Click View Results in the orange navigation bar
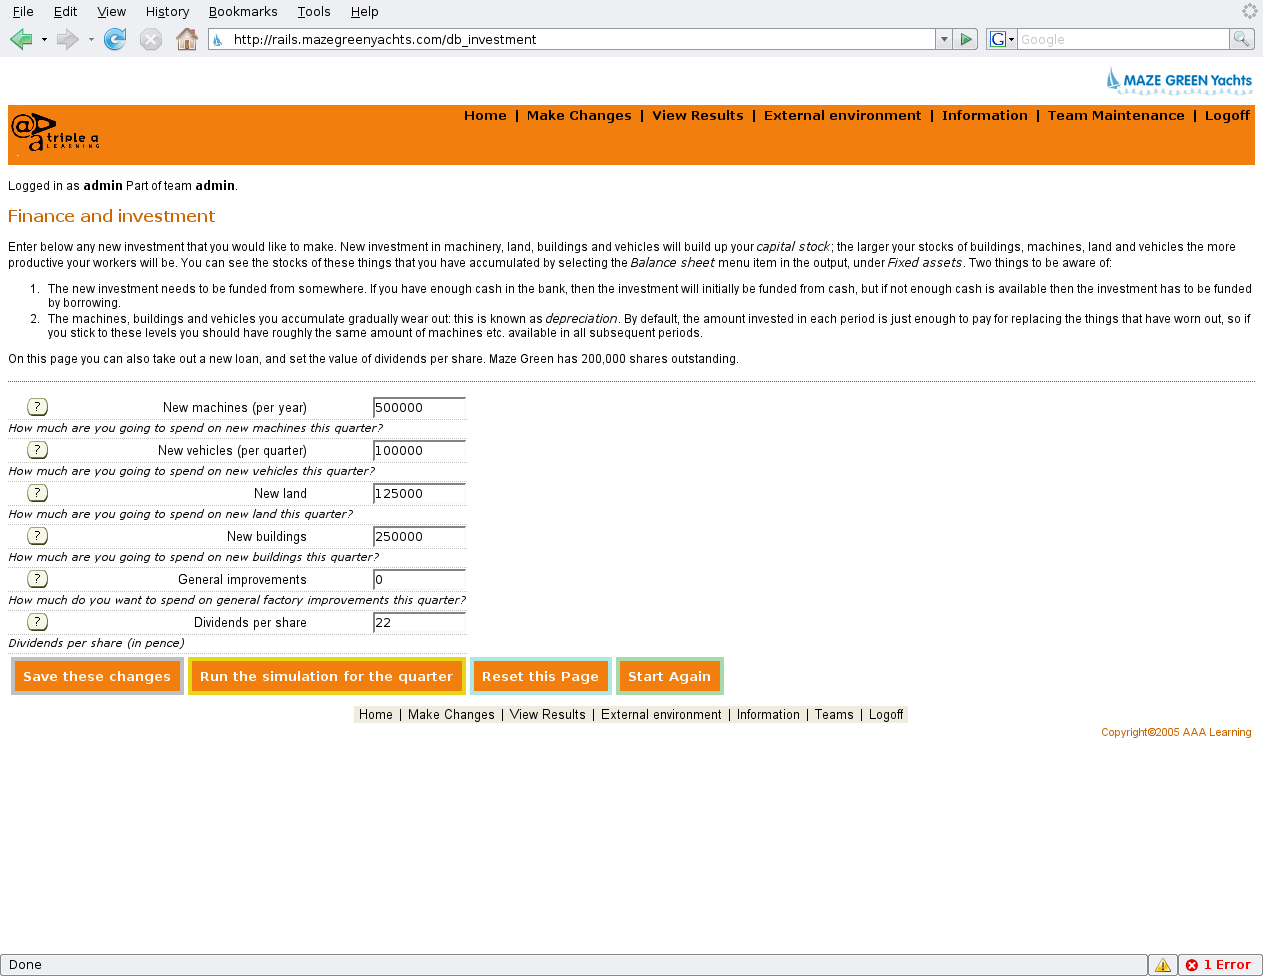 [x=697, y=116]
